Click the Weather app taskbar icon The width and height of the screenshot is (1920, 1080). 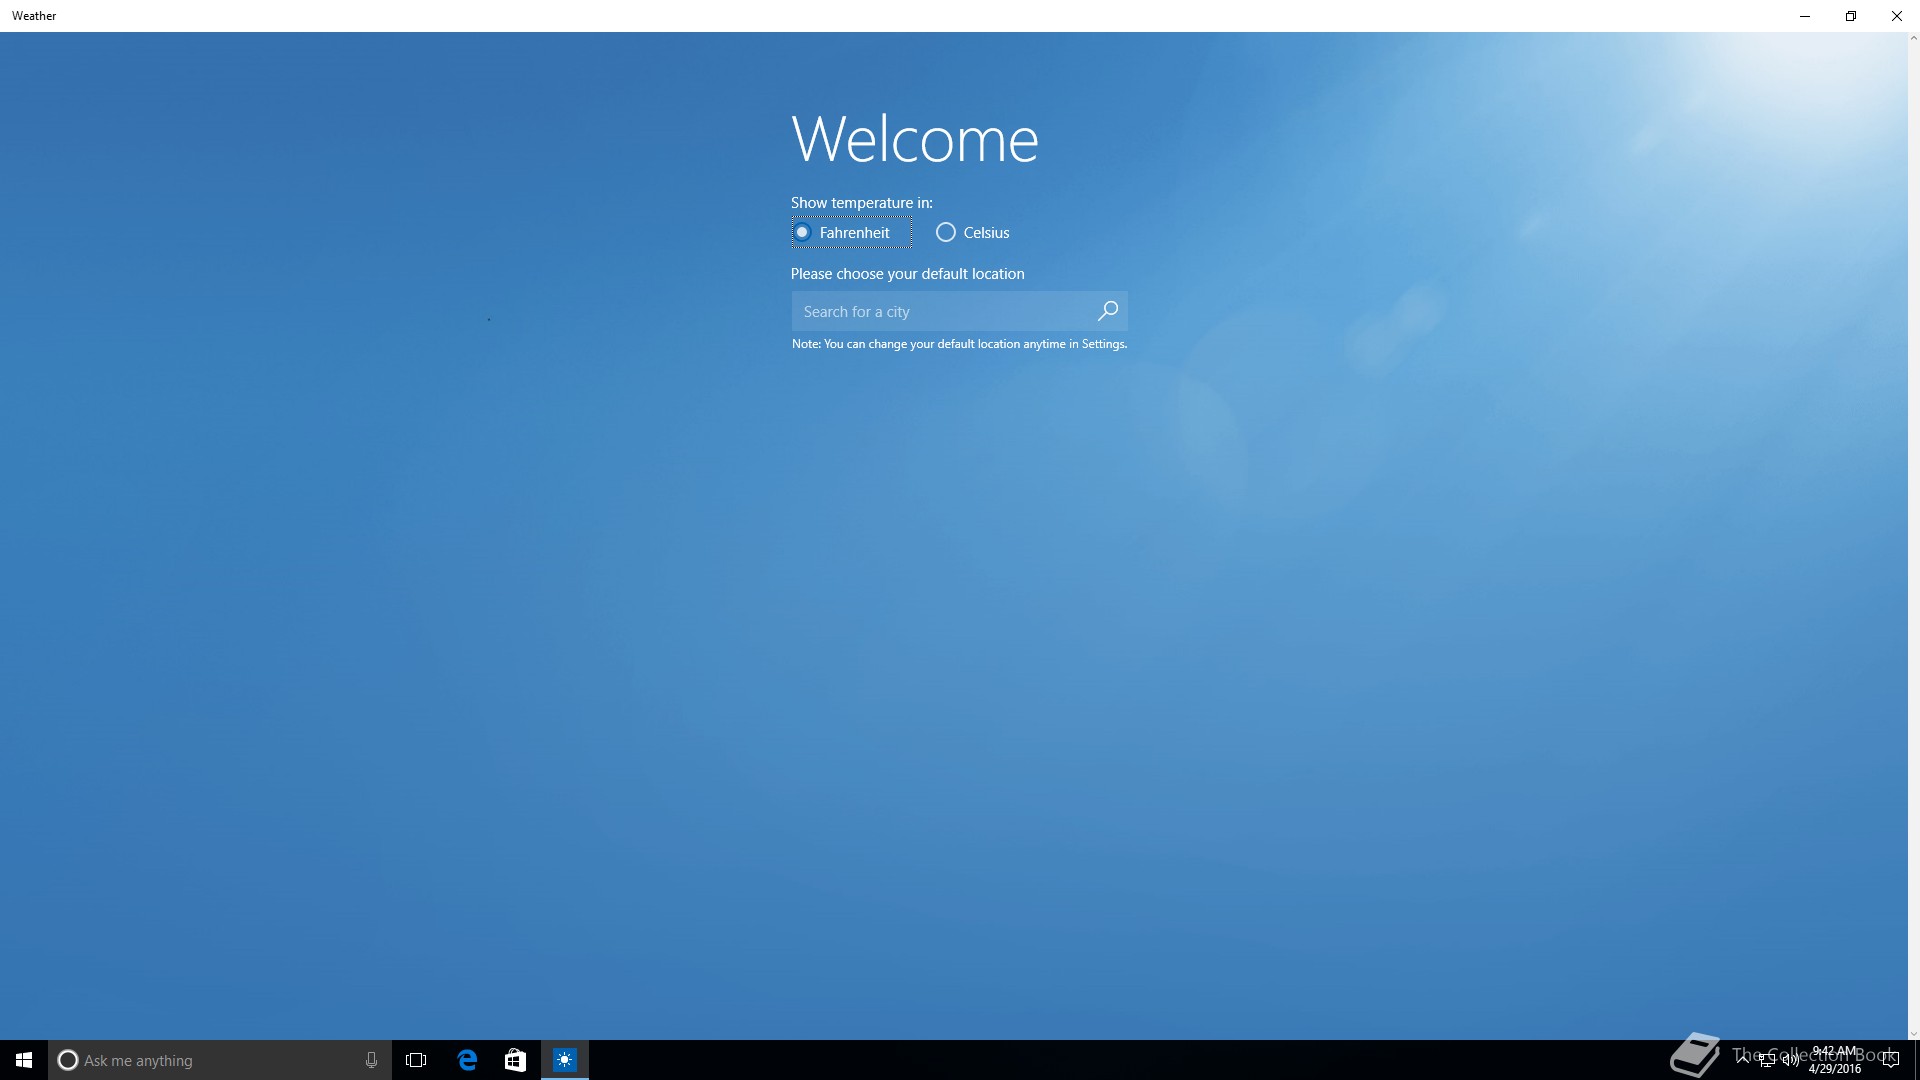tap(565, 1060)
